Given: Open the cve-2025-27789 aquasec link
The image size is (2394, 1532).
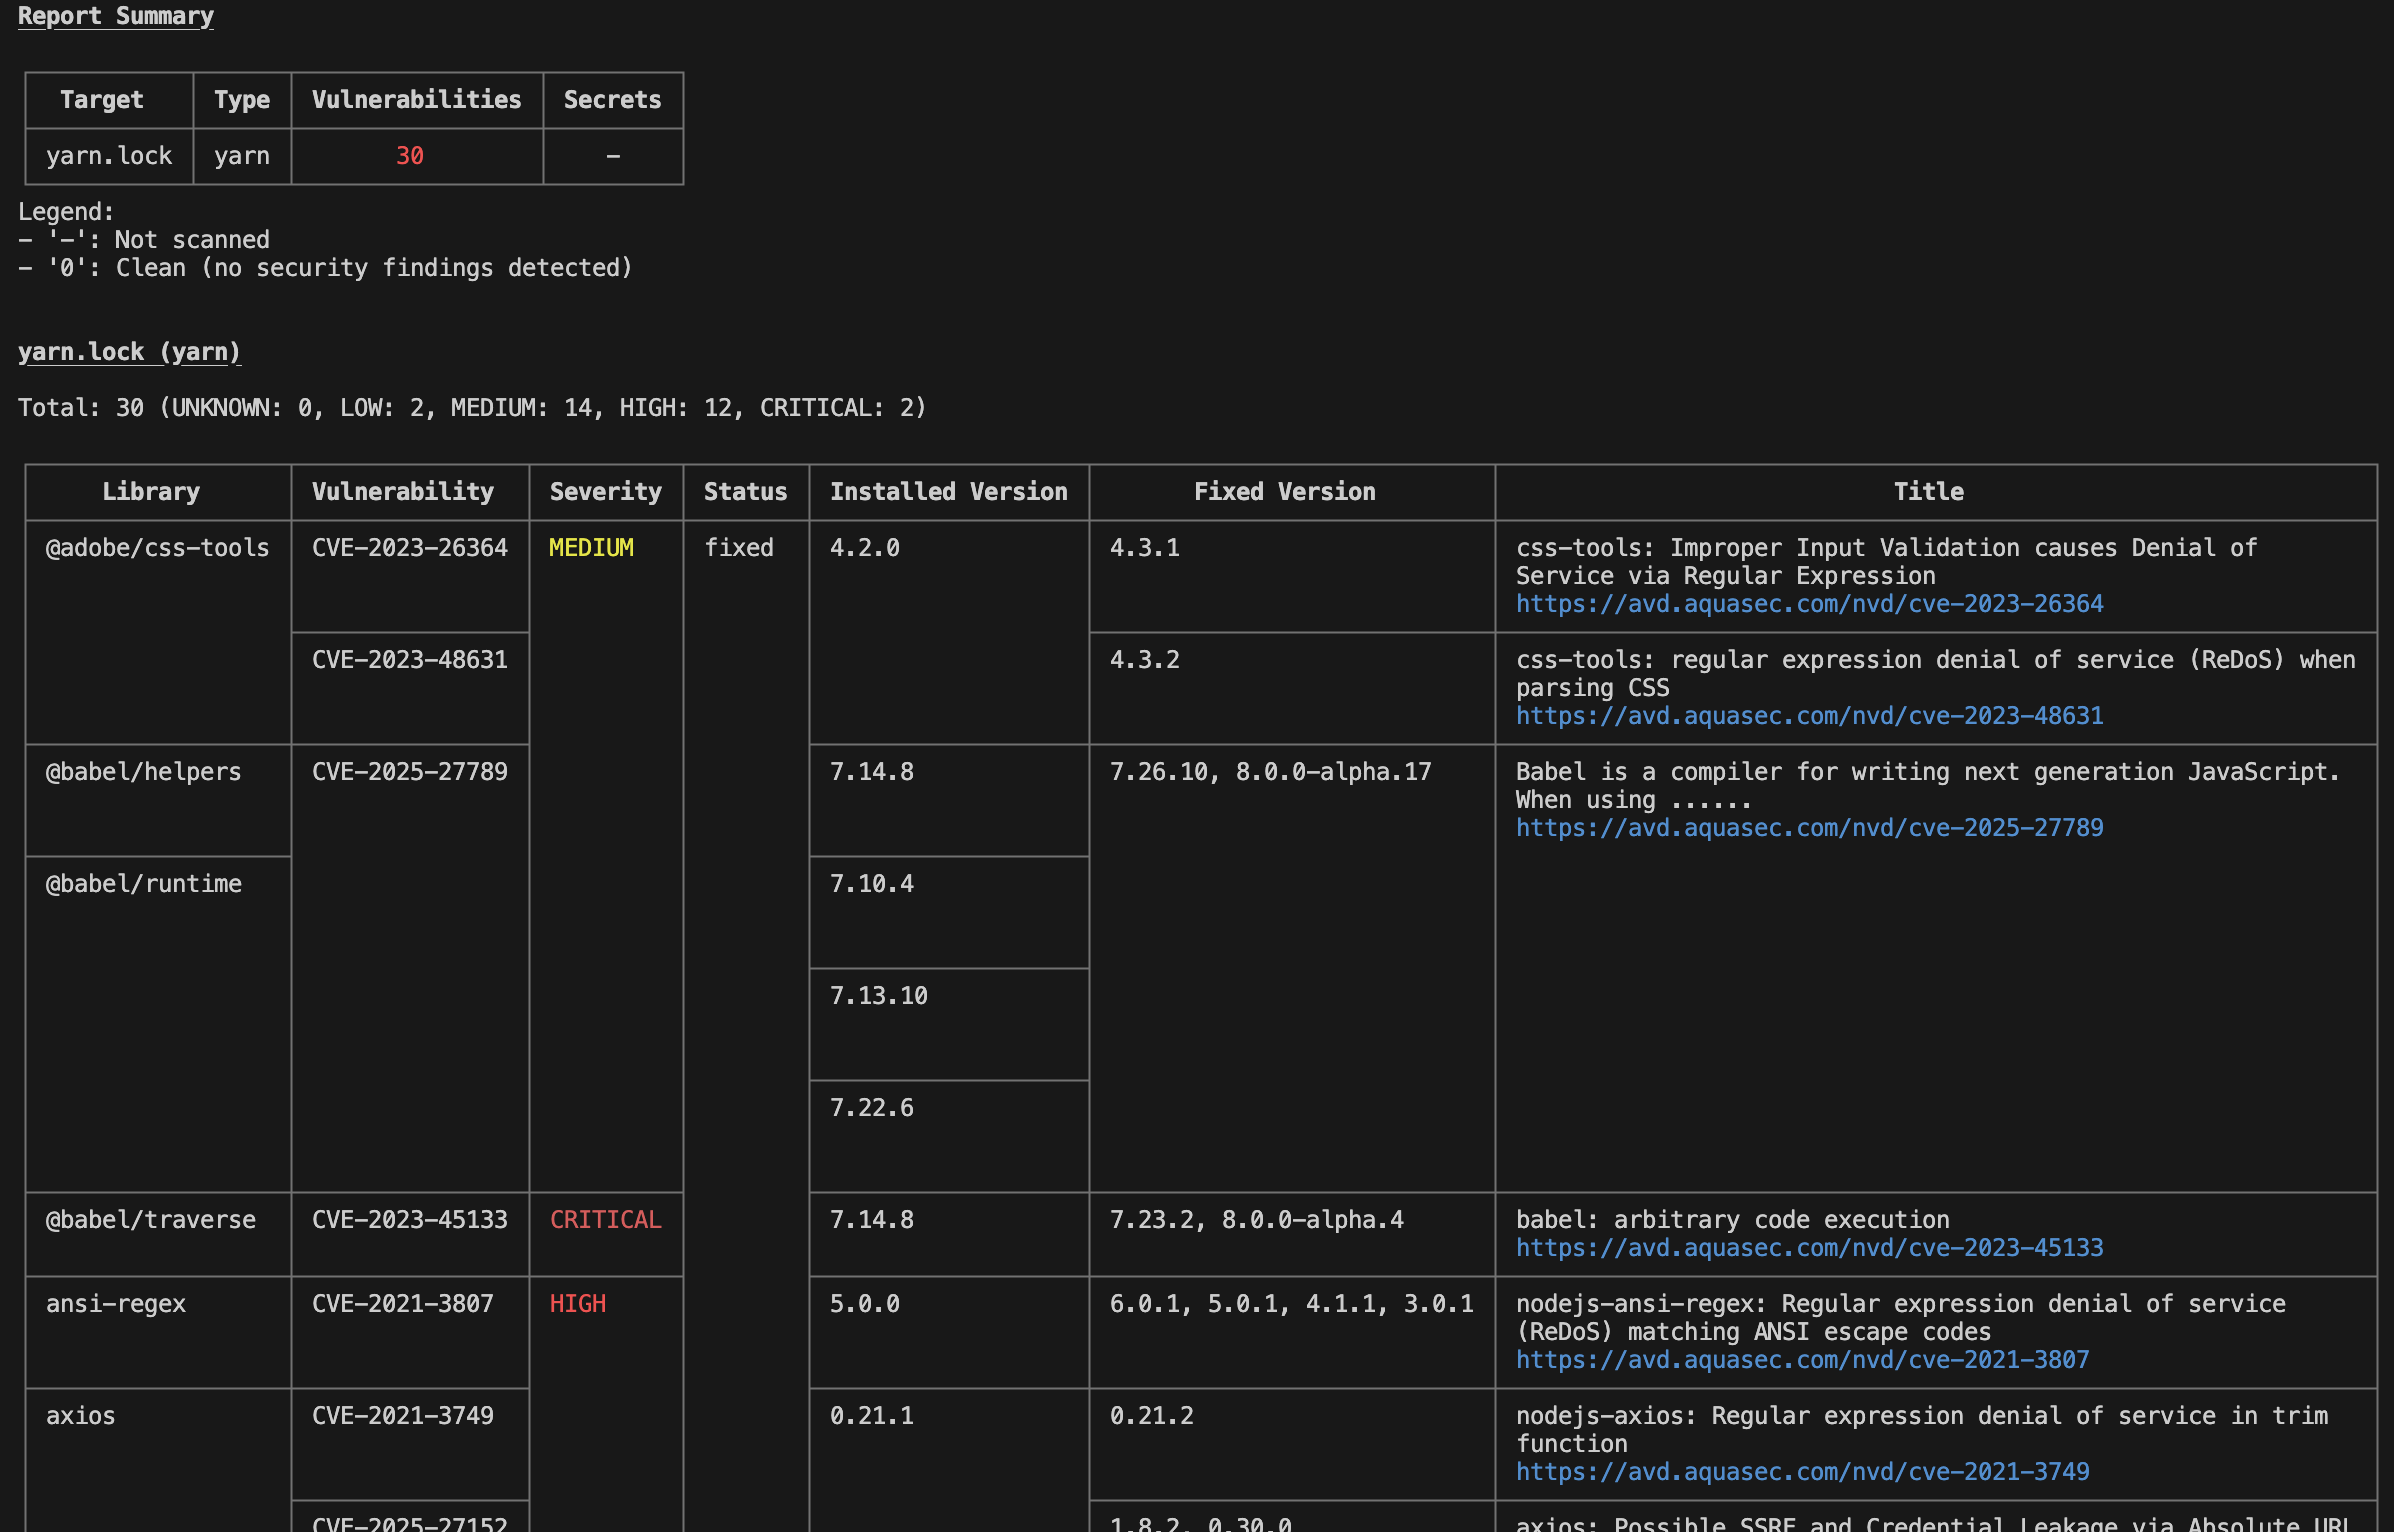Looking at the screenshot, I should (x=1809, y=828).
